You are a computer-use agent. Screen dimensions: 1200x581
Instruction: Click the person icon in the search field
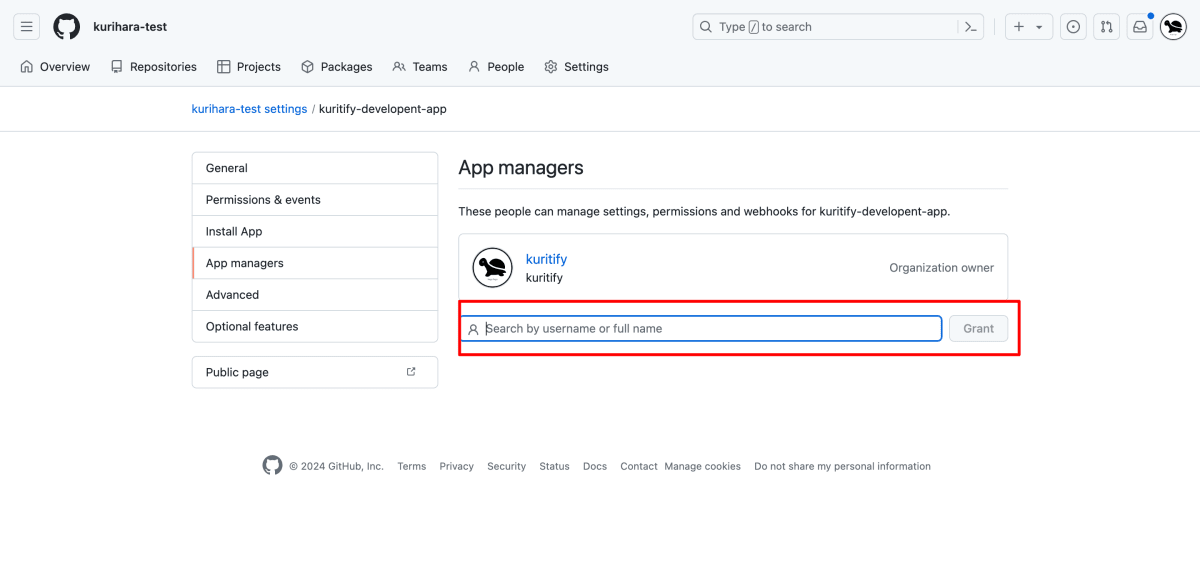473,329
